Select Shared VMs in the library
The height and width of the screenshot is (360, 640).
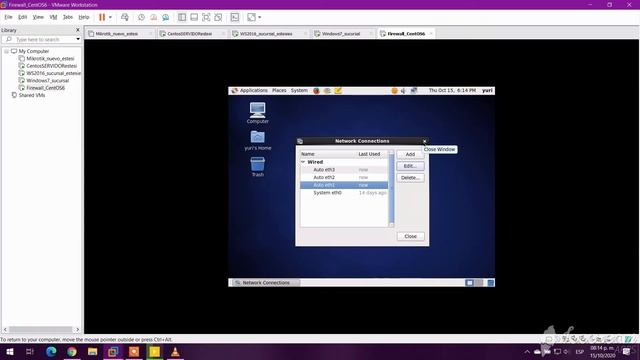click(31, 95)
